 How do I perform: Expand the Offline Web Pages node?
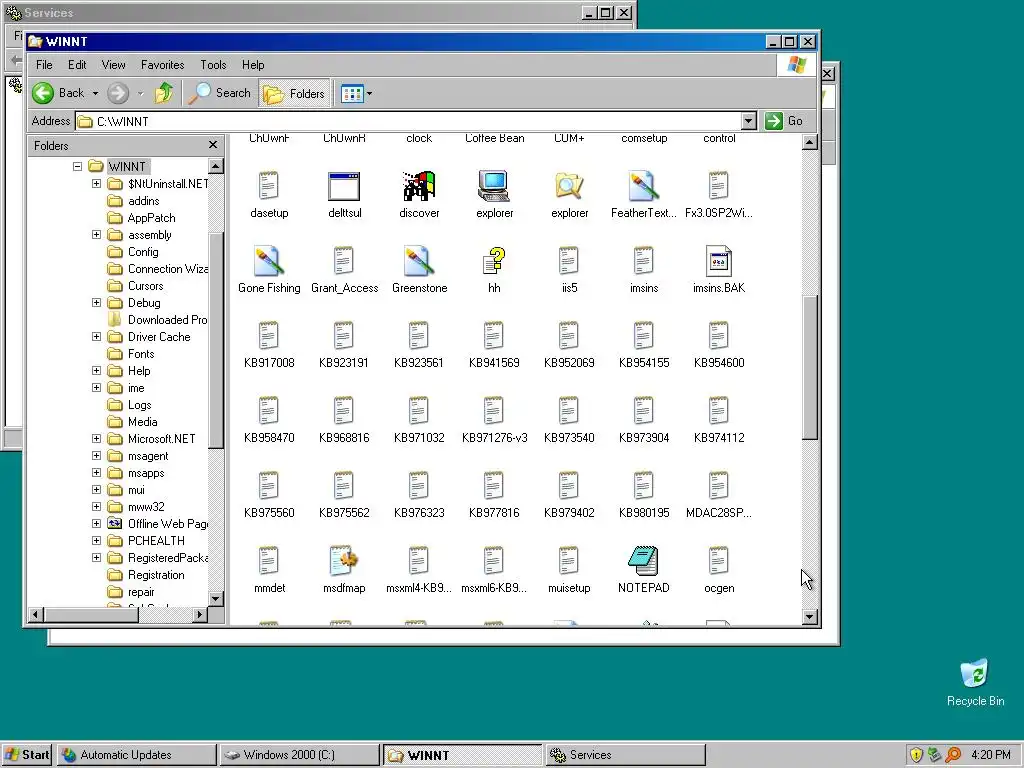[x=97, y=523]
